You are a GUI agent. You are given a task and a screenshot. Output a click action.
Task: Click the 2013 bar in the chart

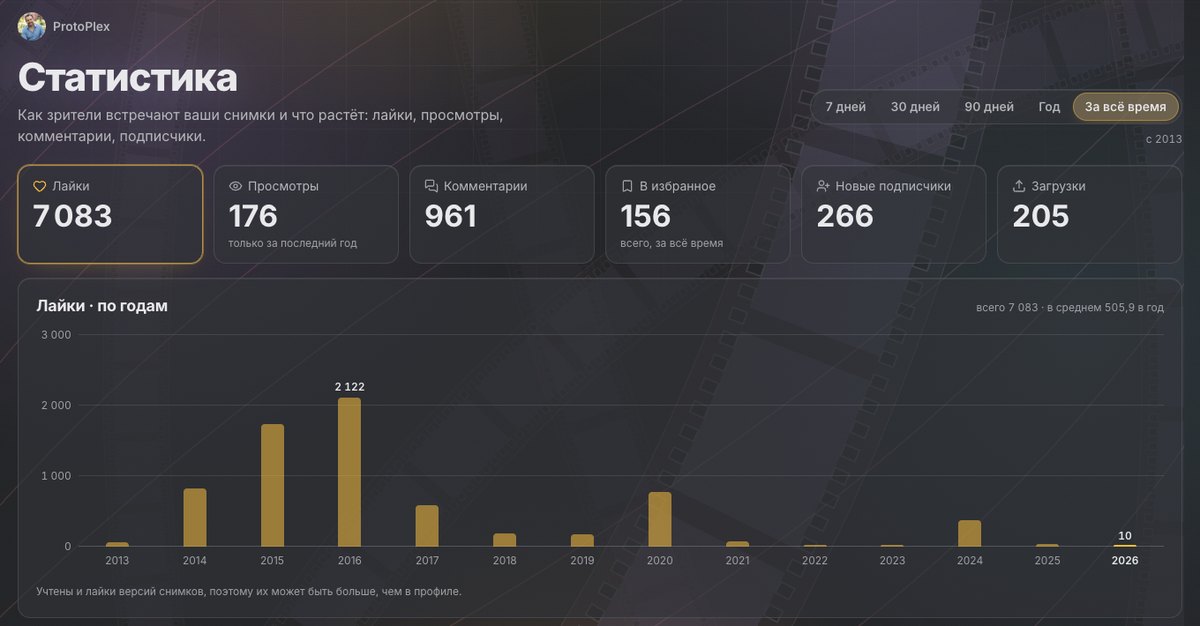117,544
